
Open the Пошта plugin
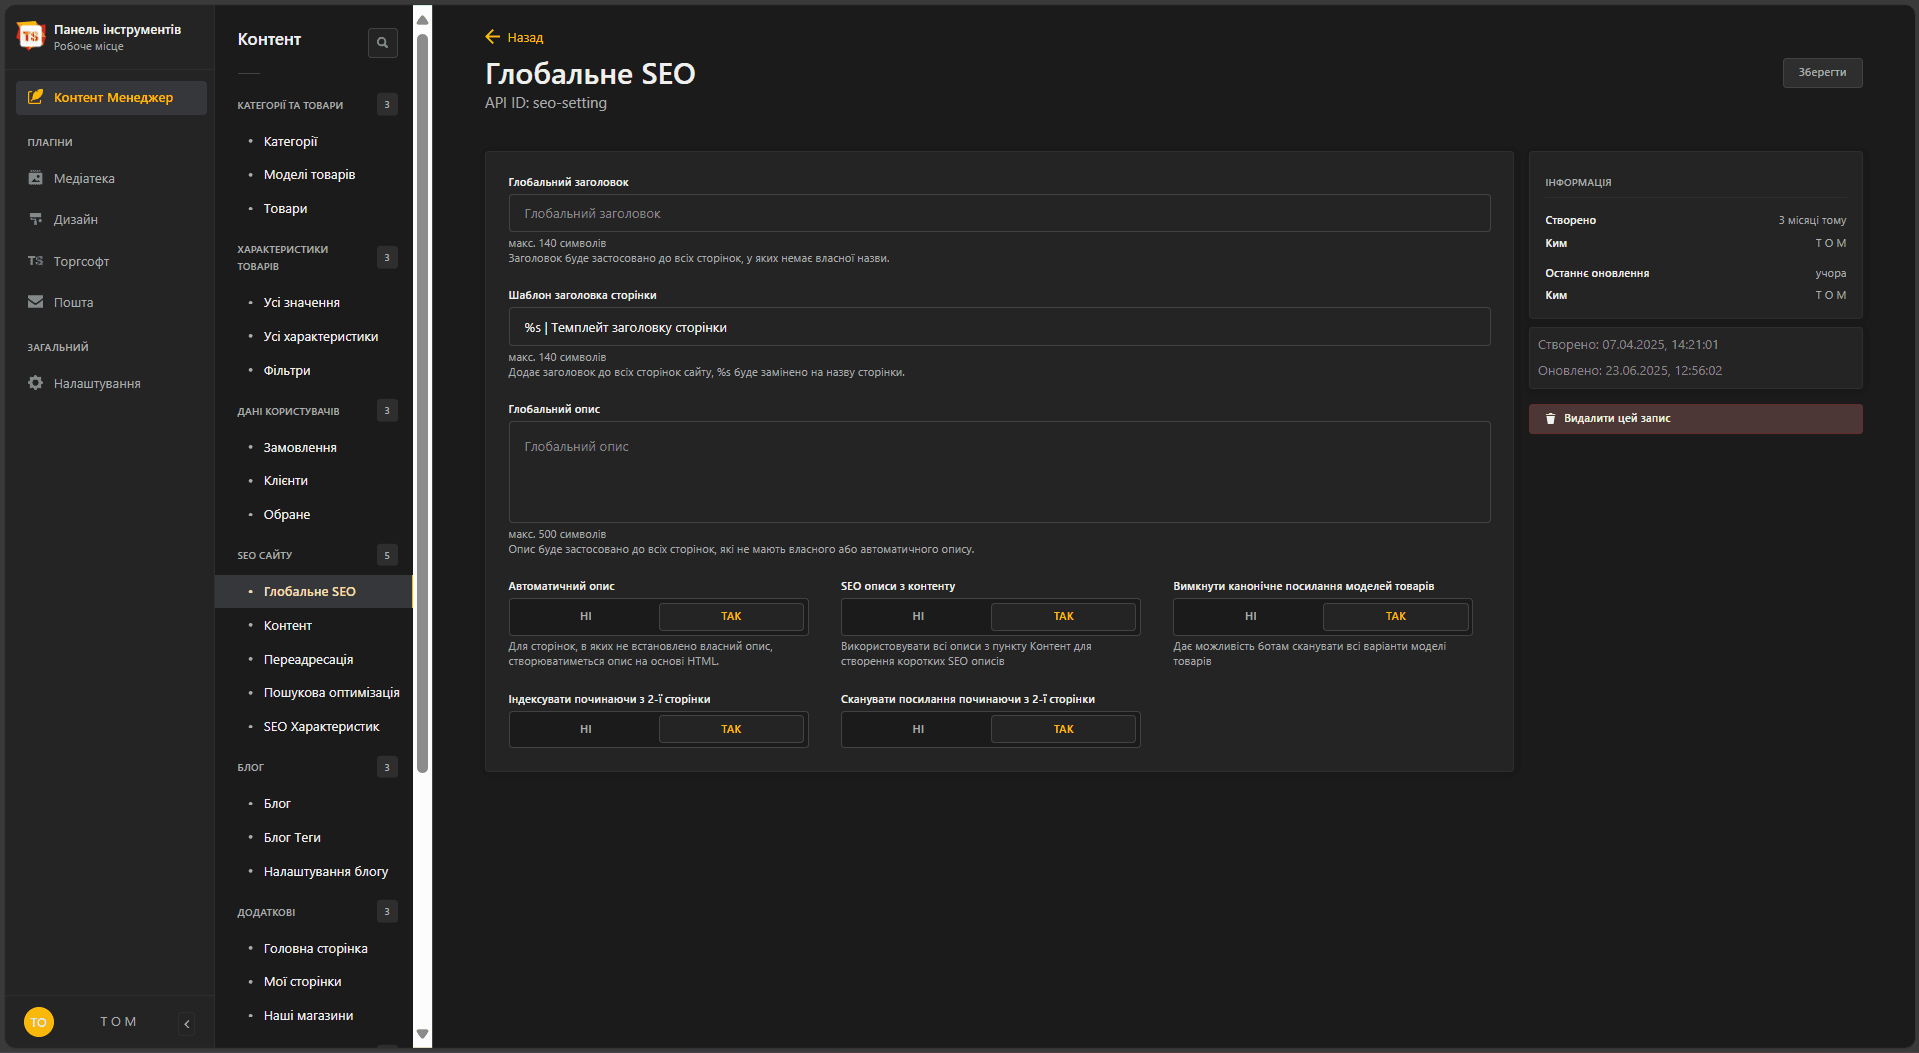pos(73,302)
